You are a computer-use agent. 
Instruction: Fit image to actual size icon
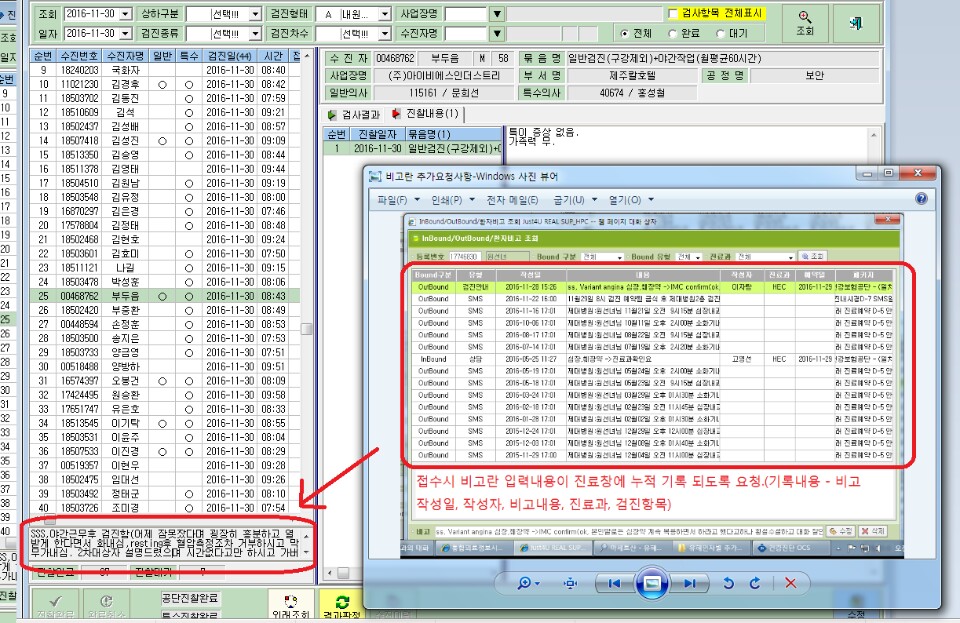(x=570, y=583)
